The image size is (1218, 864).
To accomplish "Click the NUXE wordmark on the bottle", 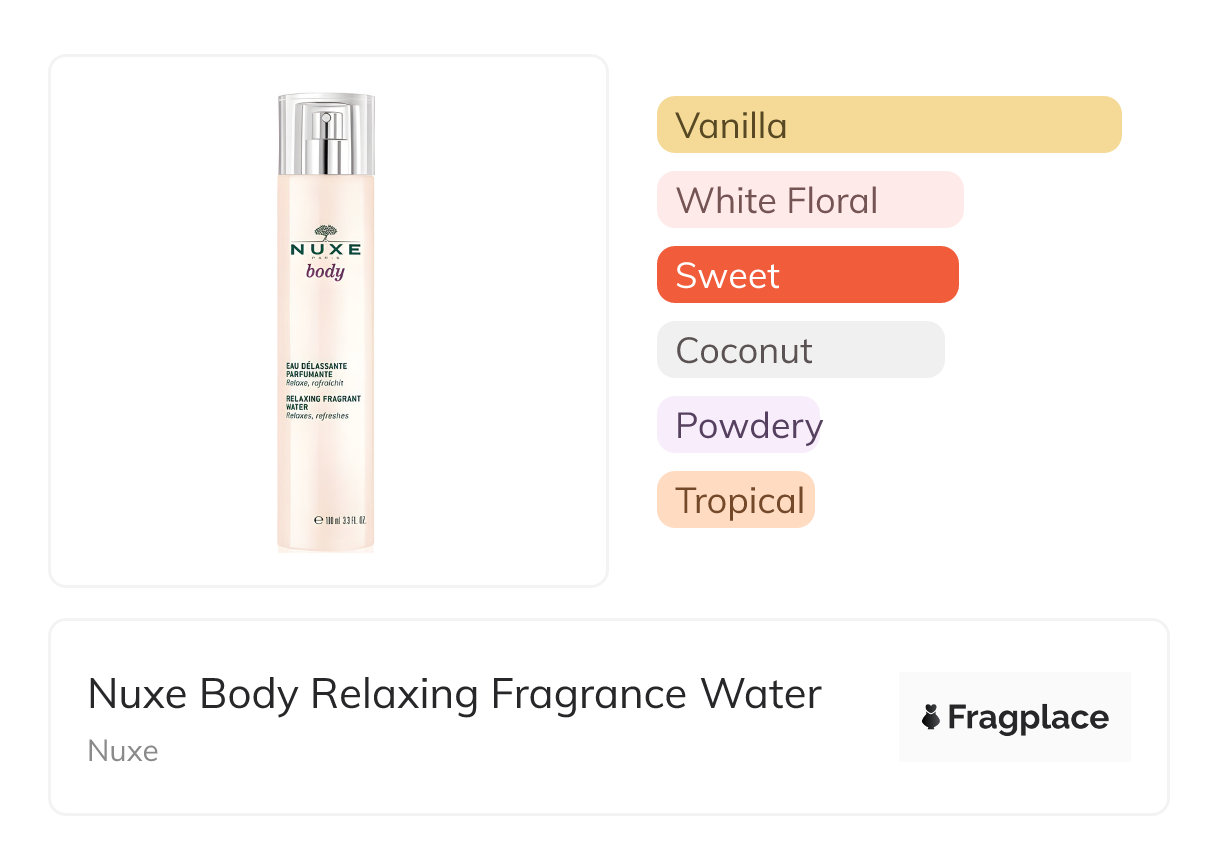I will click(326, 250).
